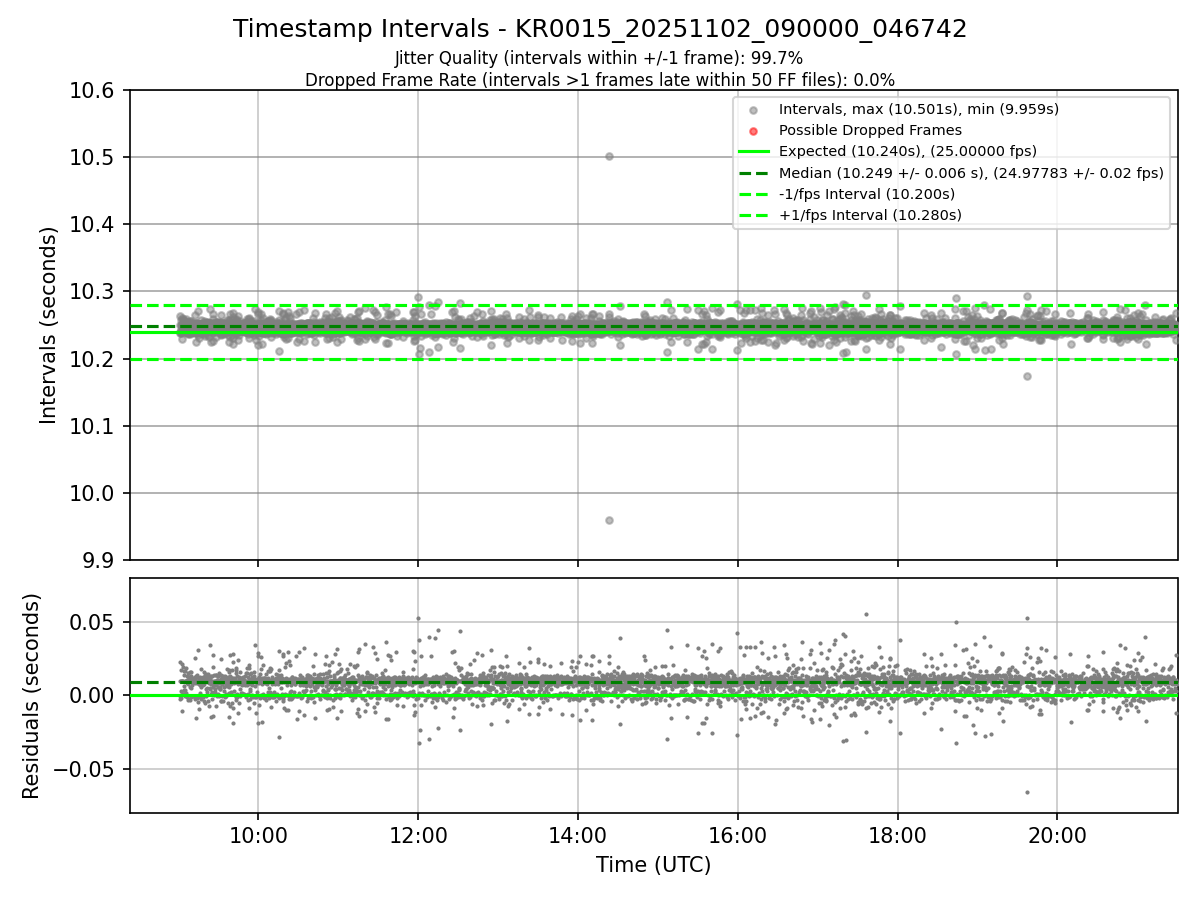The image size is (1200, 900).
Task: Click the residual outlier below -0.05 seconds
Action: pyautogui.click(x=1027, y=792)
